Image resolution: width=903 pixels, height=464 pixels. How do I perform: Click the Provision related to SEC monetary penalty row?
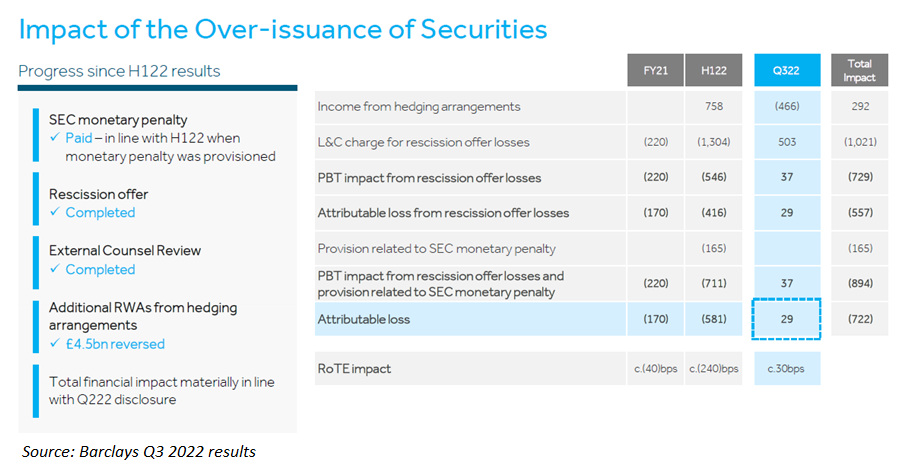click(436, 248)
